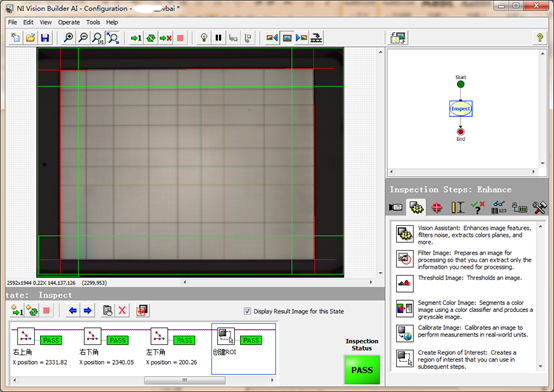Open the Tools menu
Viewport: 554px width, 392px height.
coord(93,22)
